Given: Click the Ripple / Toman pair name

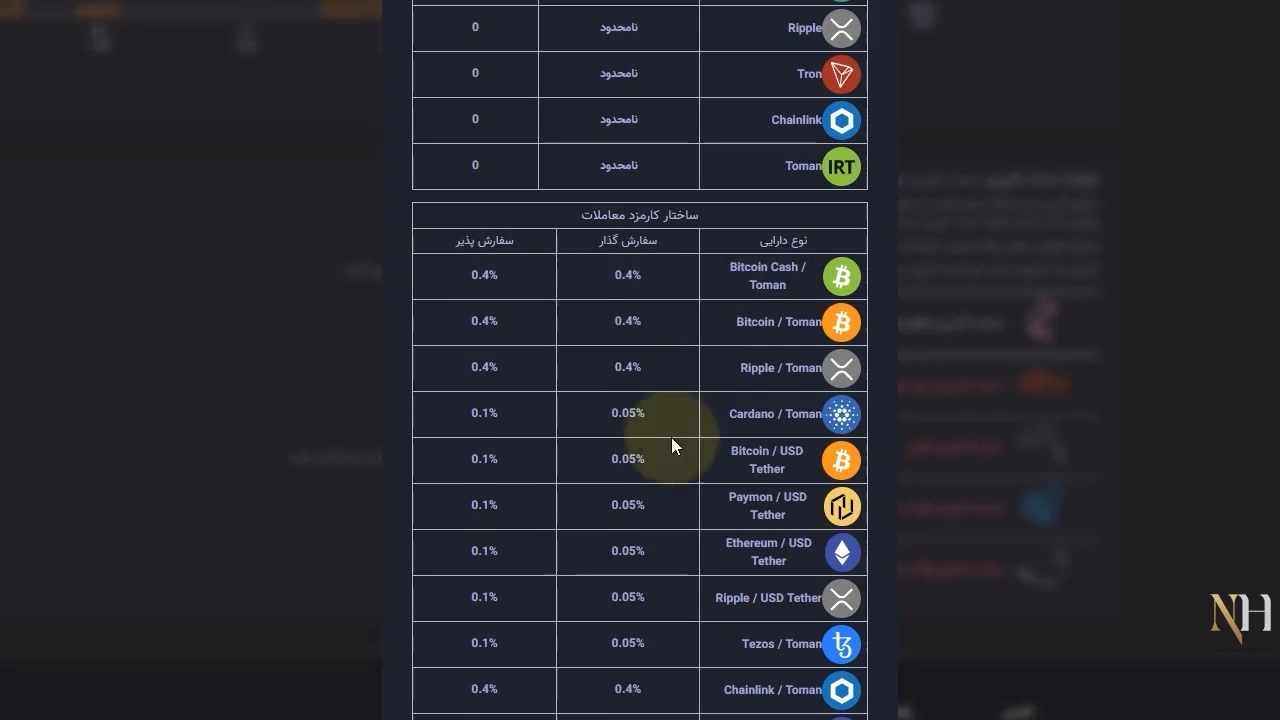Looking at the screenshot, I should coord(780,368).
